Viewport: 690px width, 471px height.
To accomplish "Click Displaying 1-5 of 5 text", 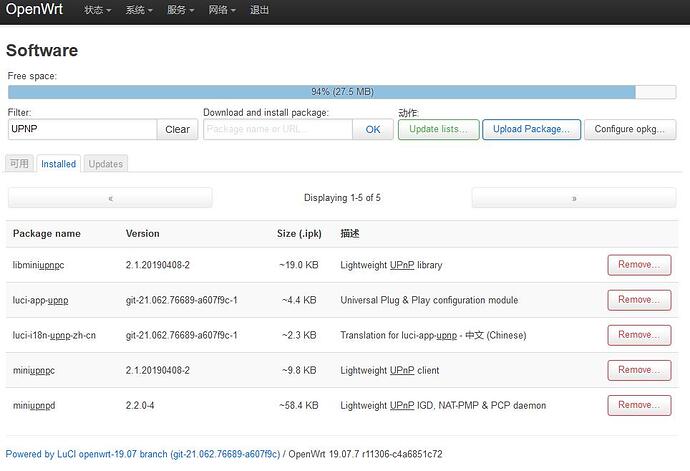I will click(x=342, y=198).
